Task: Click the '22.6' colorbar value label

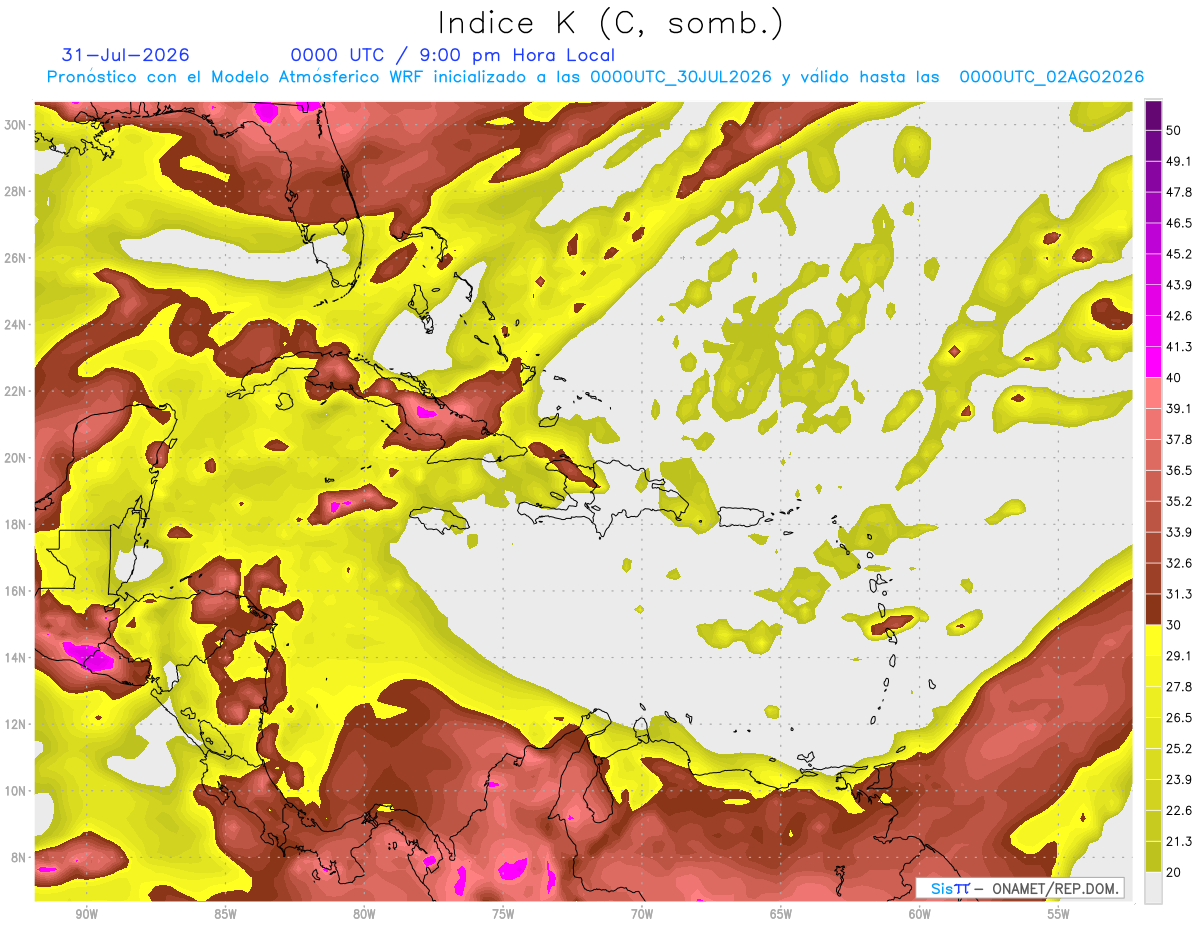Action: [1179, 811]
